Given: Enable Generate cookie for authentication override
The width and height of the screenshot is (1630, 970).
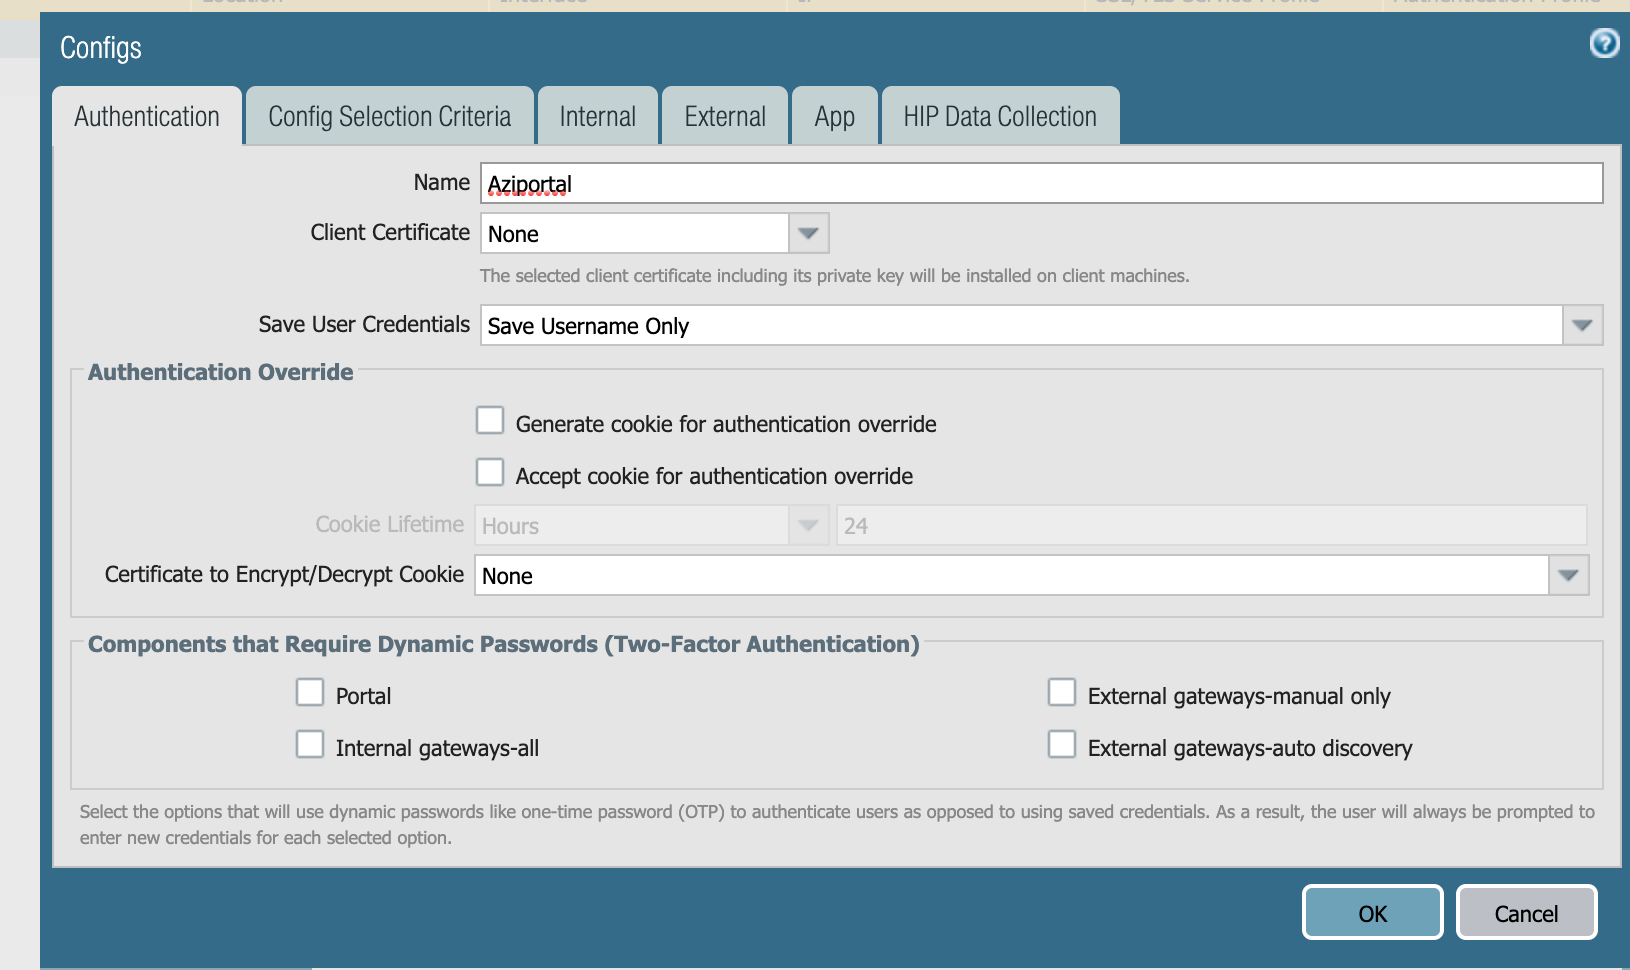Looking at the screenshot, I should (x=490, y=421).
